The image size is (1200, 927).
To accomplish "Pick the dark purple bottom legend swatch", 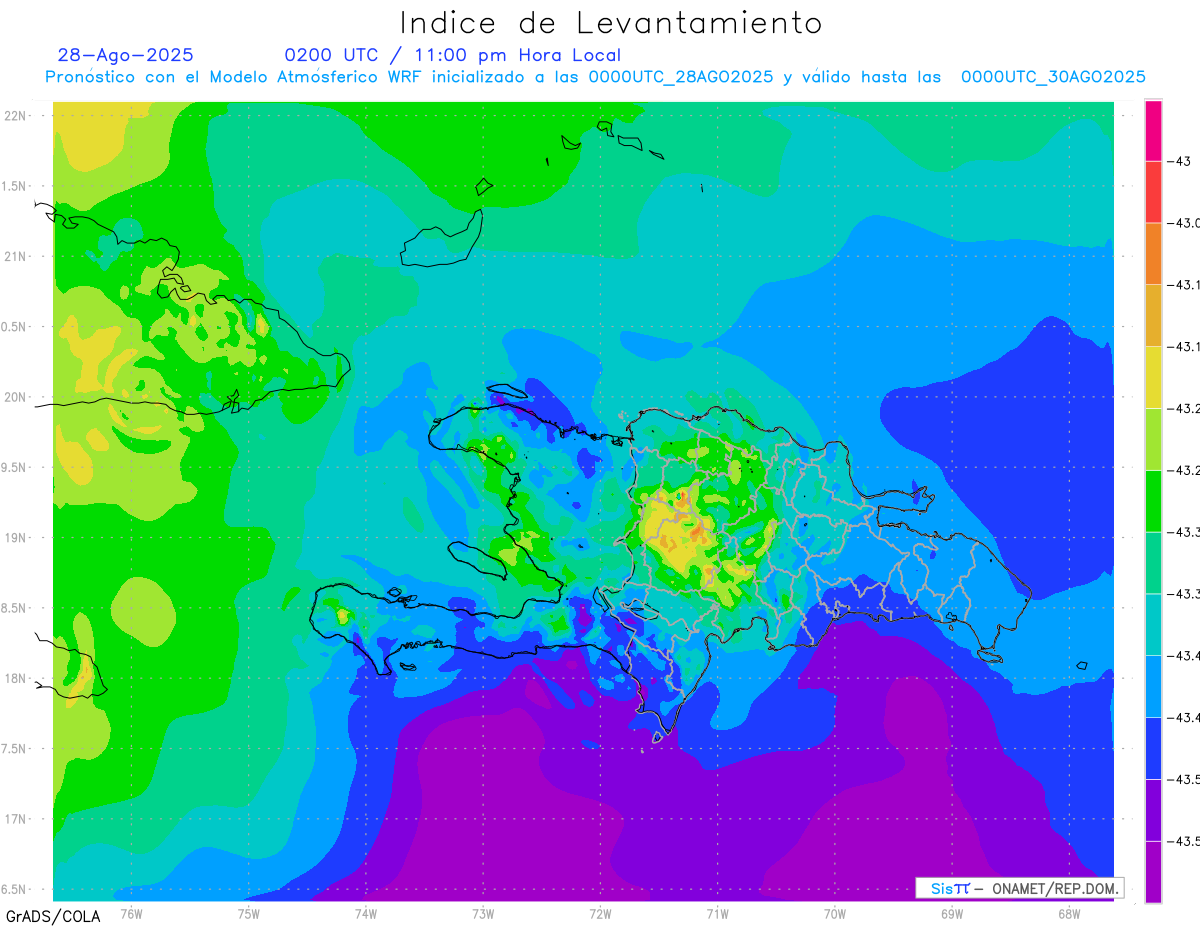I will pyautogui.click(x=1153, y=872).
